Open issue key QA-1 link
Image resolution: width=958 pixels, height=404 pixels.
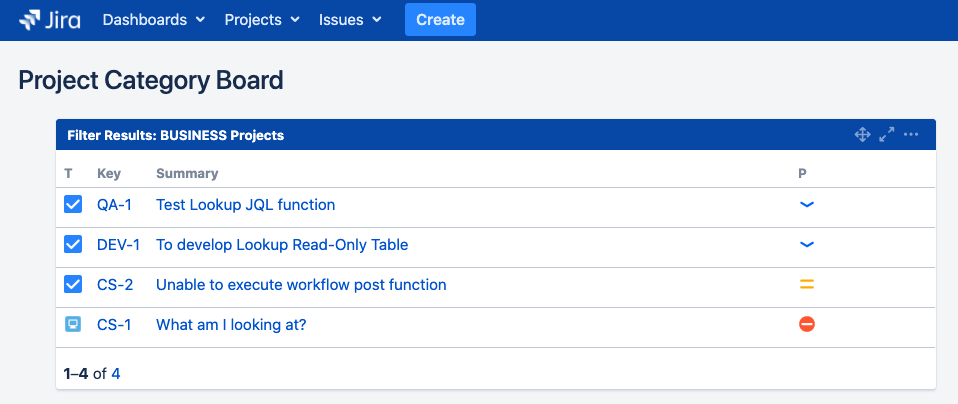click(114, 205)
